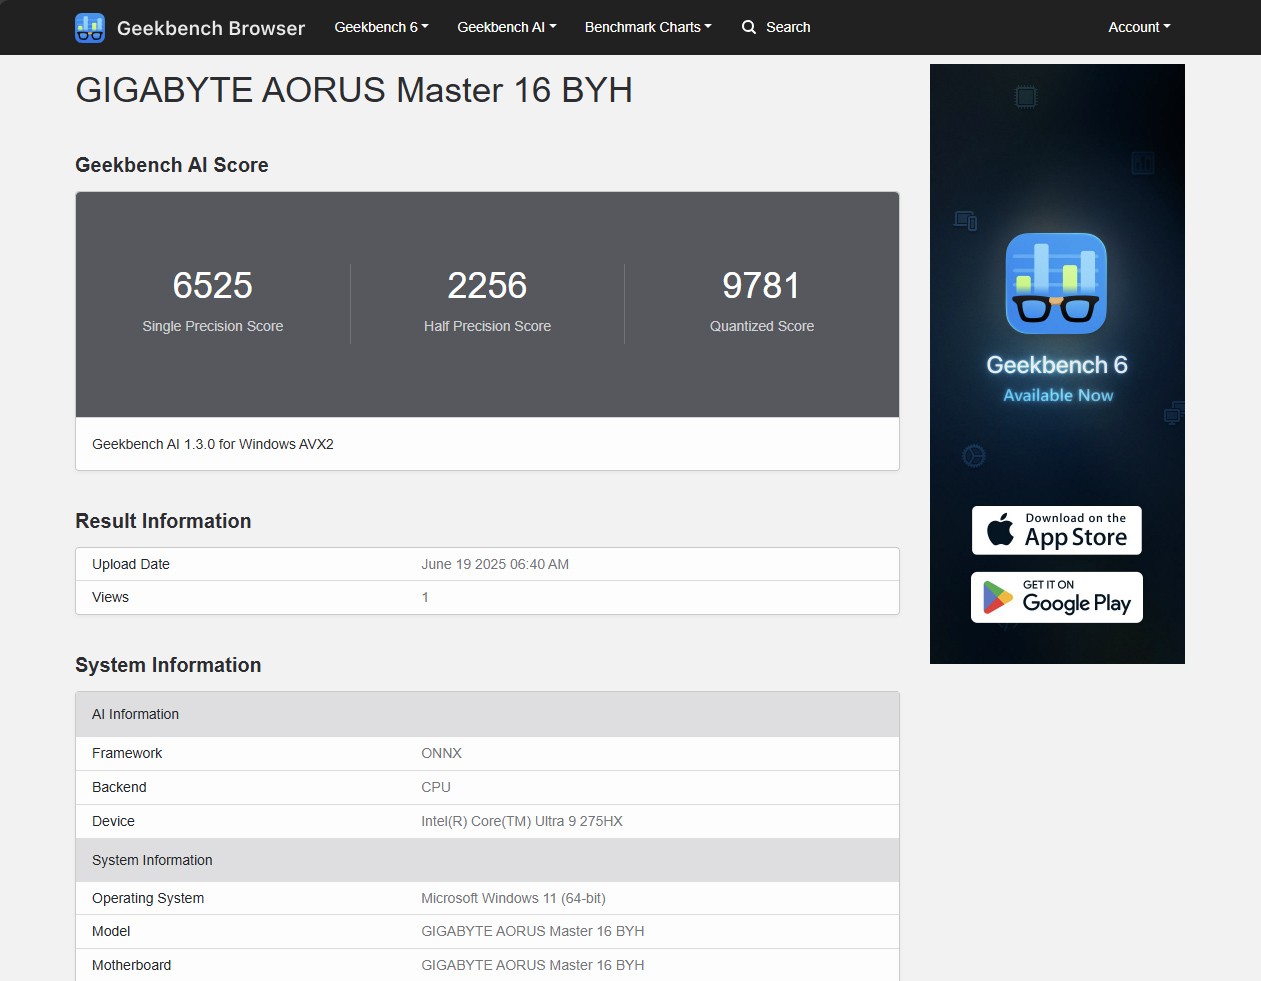The width and height of the screenshot is (1261, 981).
Task: Click the Google Play triangle logo
Action: [997, 597]
